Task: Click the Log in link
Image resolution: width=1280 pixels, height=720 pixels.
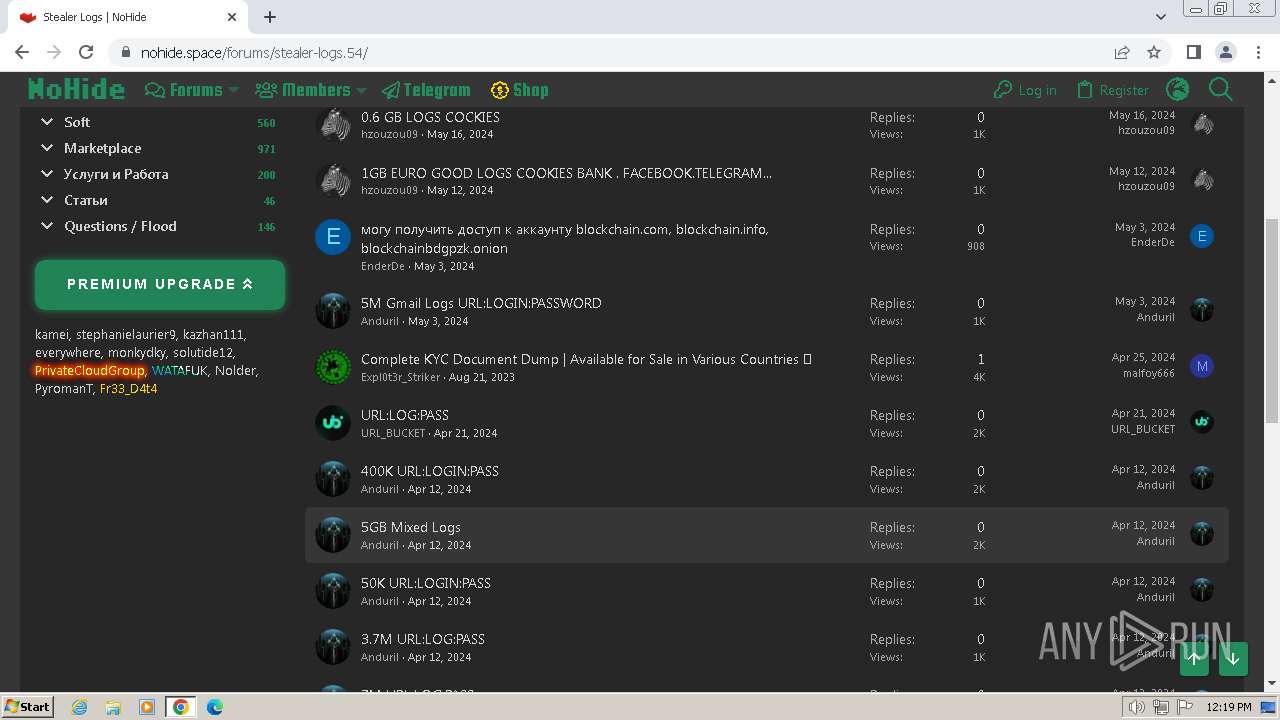Action: [x=1025, y=90]
